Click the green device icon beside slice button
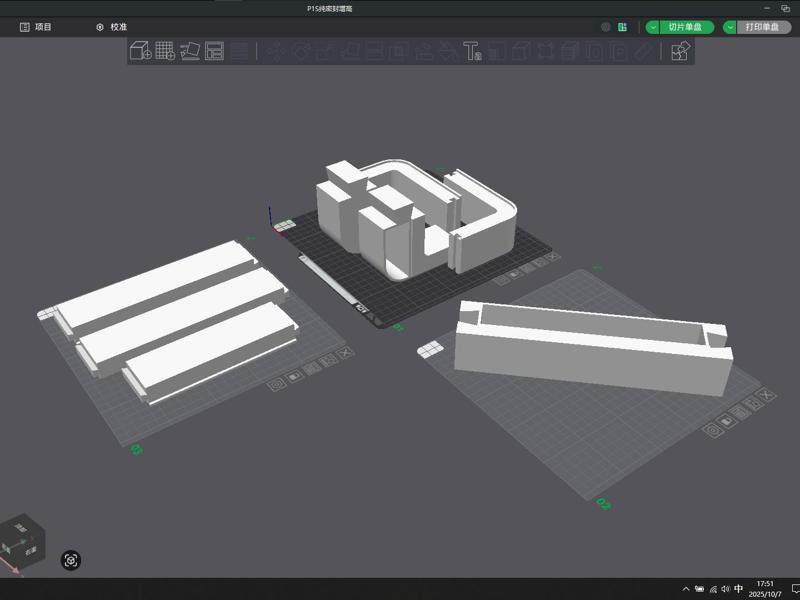Image resolution: width=800 pixels, height=600 pixels. pos(622,27)
